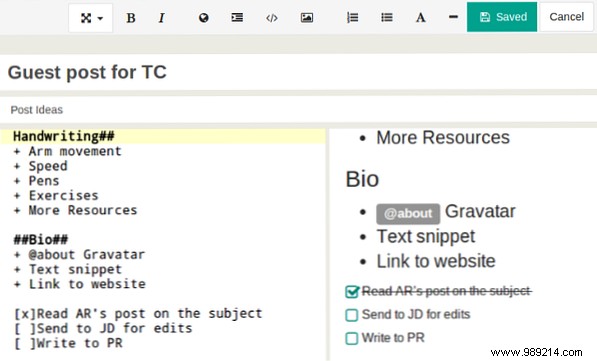The height and width of the screenshot is (361, 597).
Task: Edit the title Guest post for TC
Action: point(298,72)
